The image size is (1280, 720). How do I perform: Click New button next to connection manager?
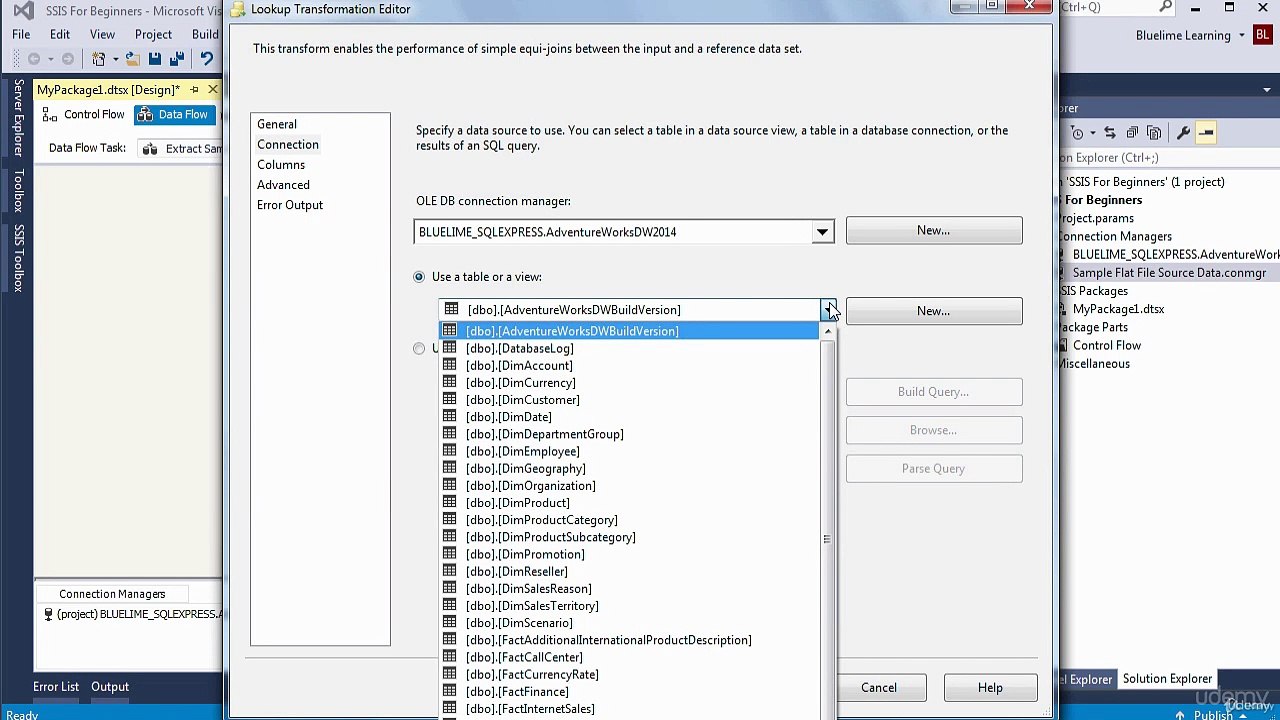coord(934,231)
